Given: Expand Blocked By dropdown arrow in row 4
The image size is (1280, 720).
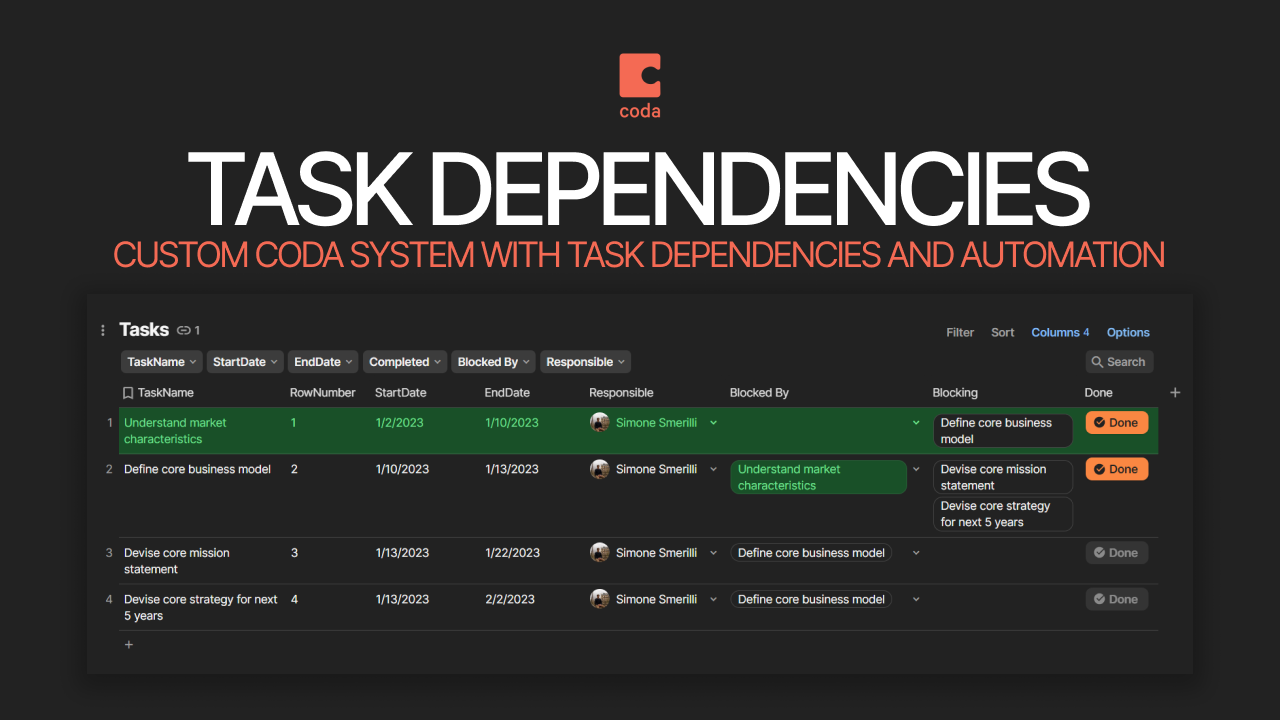Looking at the screenshot, I should point(916,599).
